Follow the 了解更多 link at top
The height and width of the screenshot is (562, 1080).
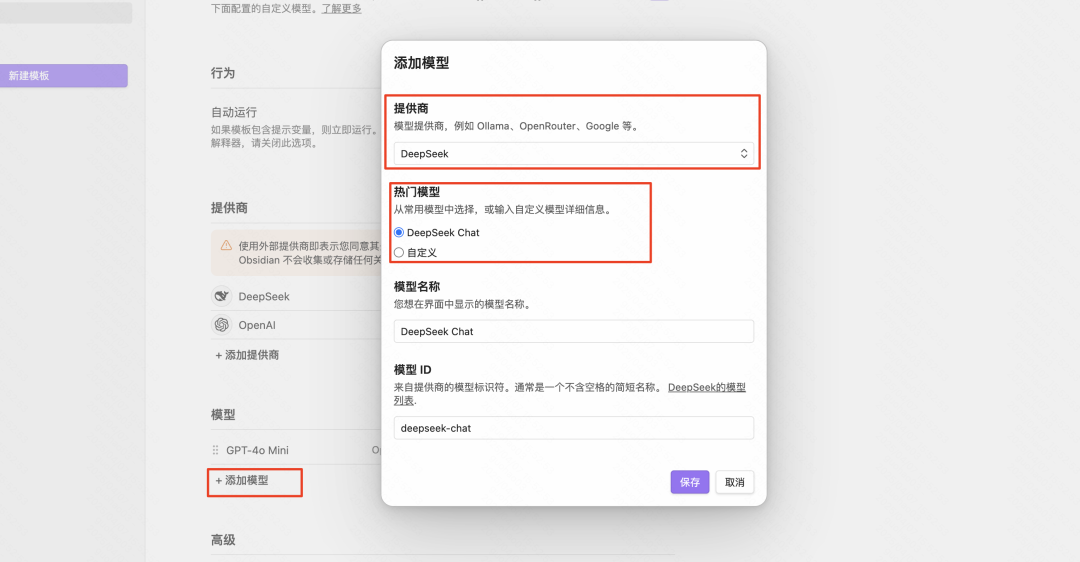pyautogui.click(x=341, y=9)
